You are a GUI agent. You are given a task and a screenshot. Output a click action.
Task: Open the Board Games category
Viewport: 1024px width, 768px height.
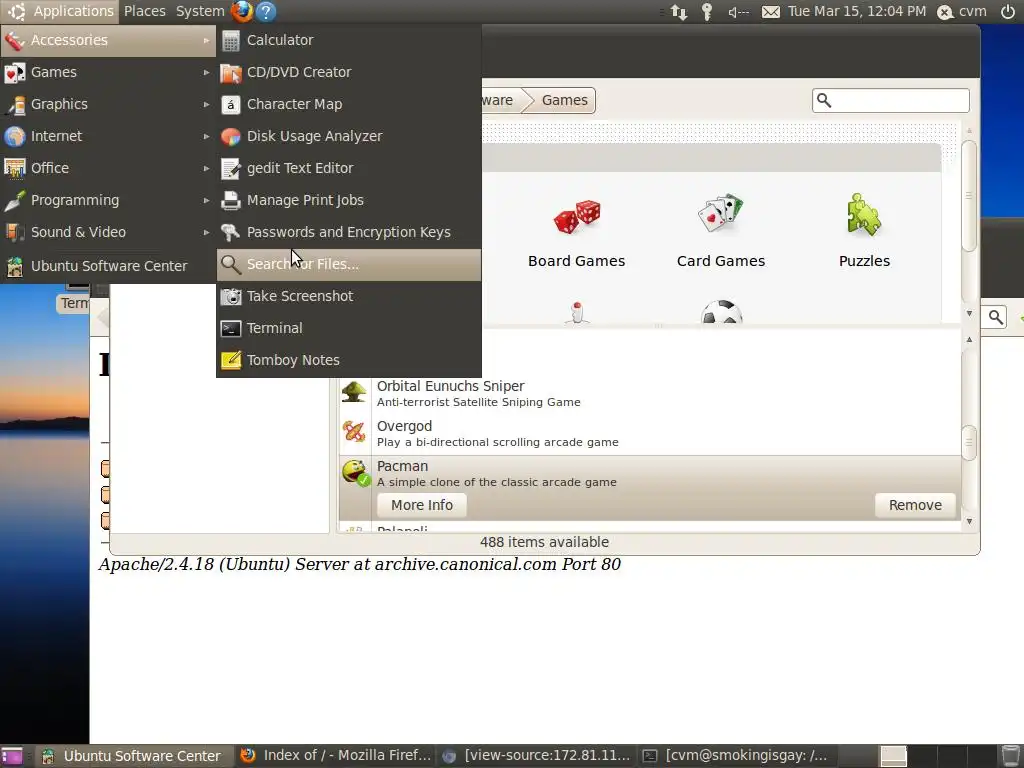click(577, 232)
